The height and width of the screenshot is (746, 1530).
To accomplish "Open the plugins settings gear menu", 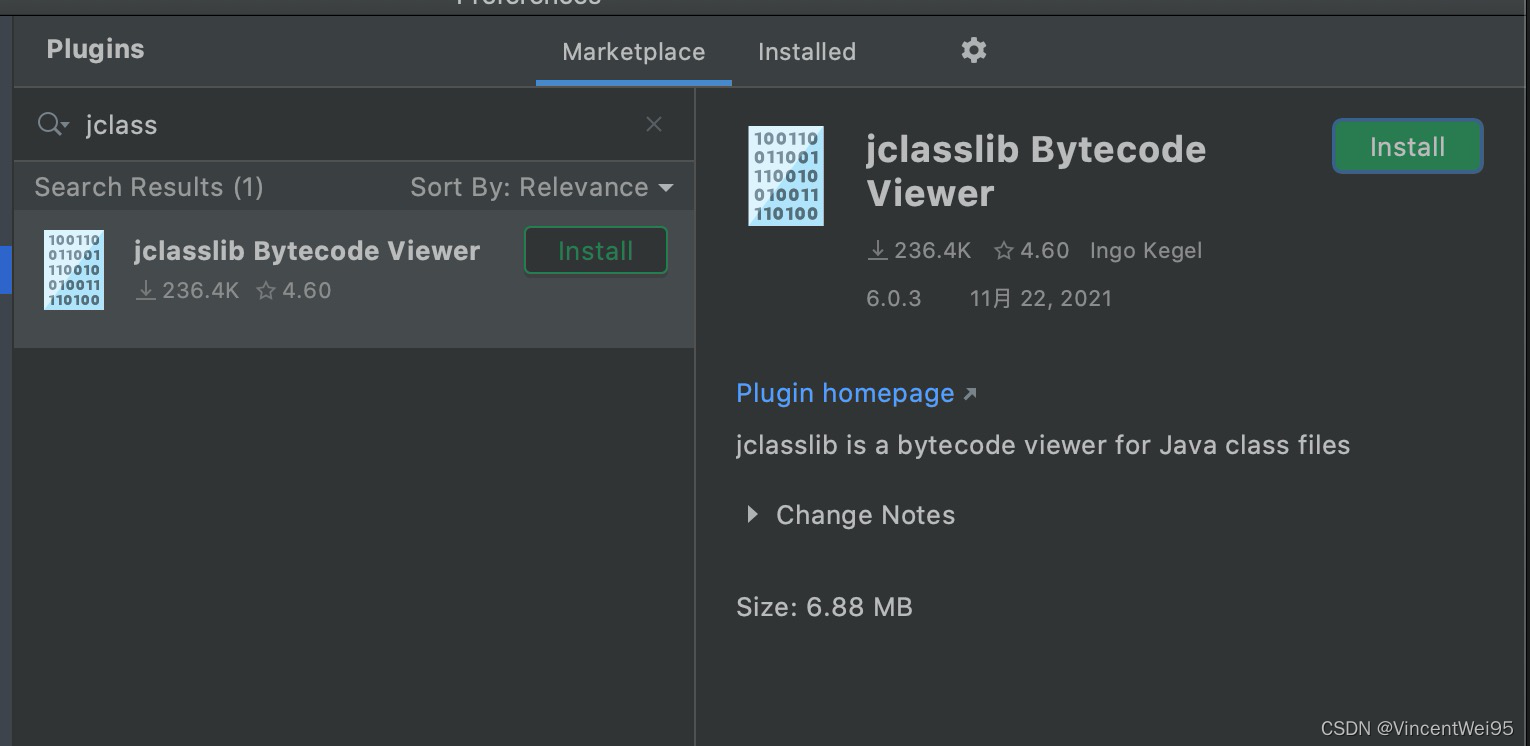I will tap(974, 50).
